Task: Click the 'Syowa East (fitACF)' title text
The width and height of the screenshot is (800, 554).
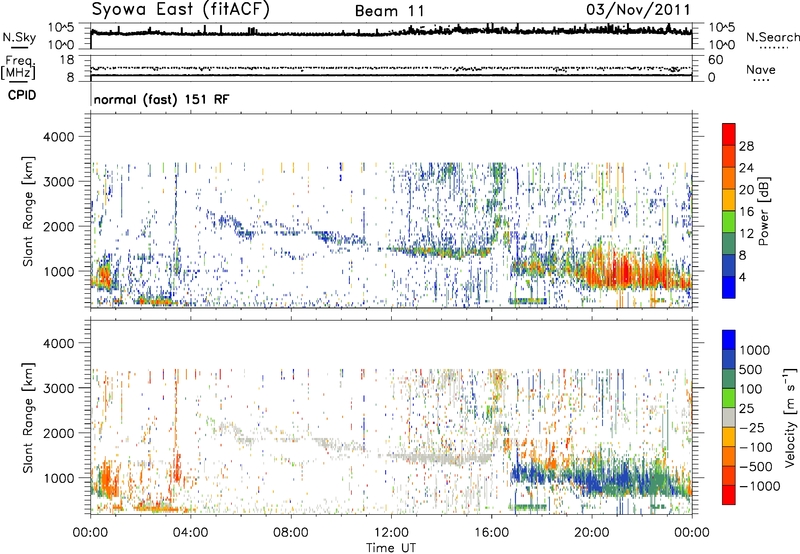Action: coord(181,9)
